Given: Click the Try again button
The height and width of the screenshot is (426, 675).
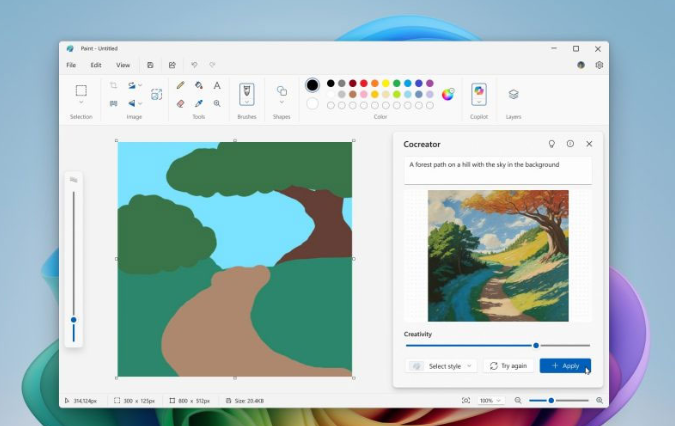Looking at the screenshot, I should (507, 366).
